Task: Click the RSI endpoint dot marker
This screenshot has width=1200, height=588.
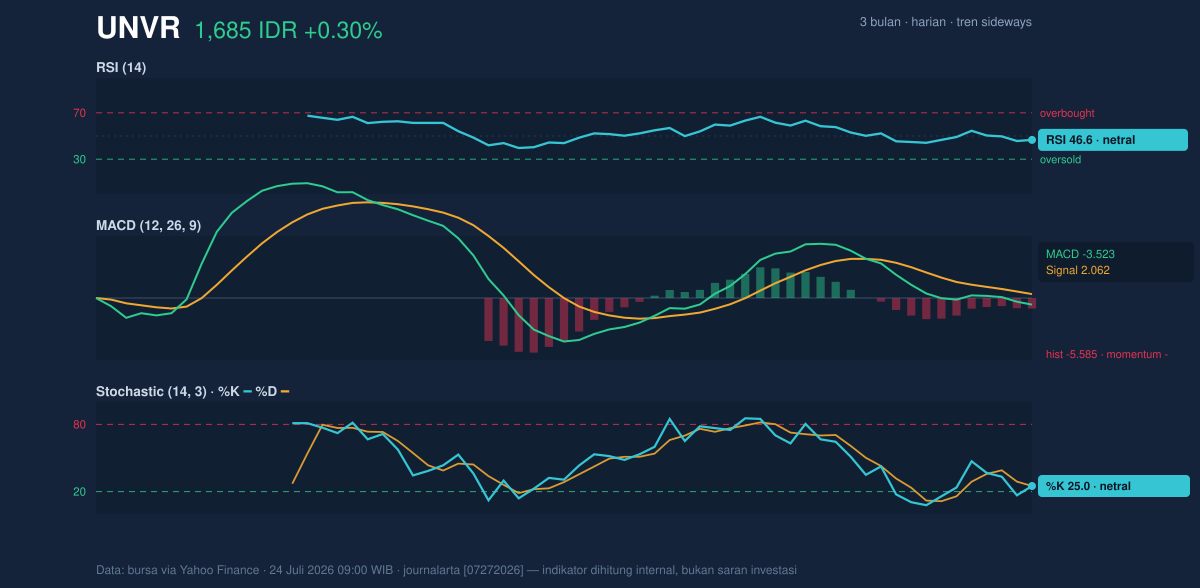Action: 1032,140
